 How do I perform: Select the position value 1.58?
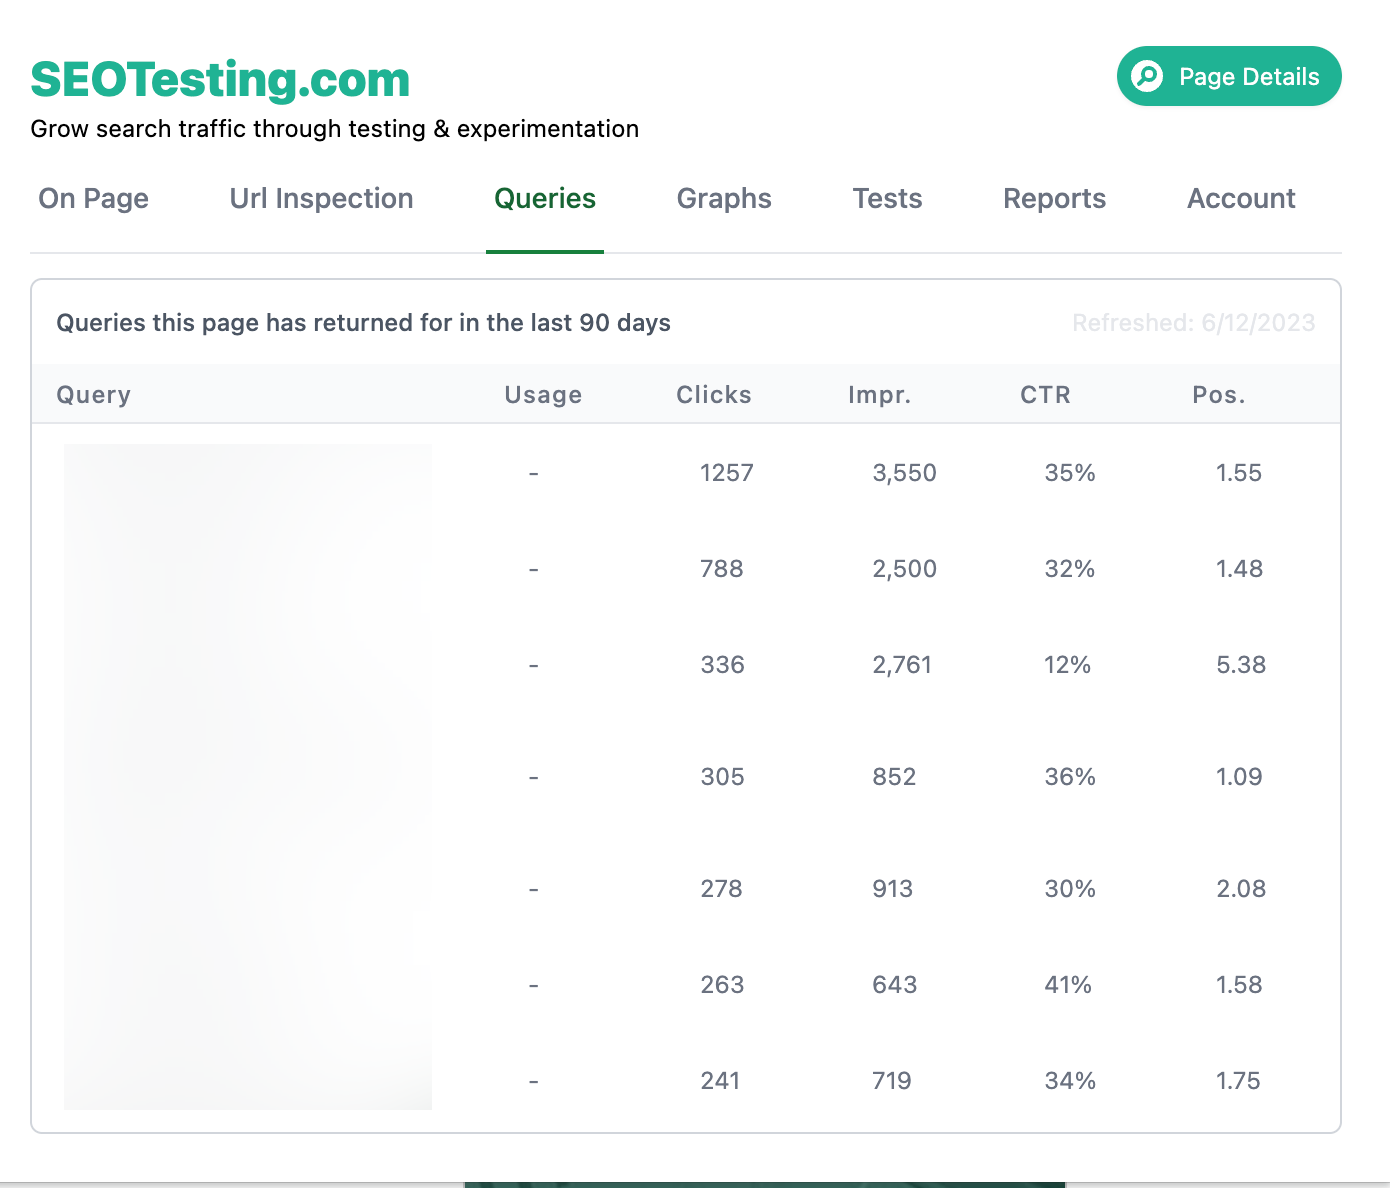tap(1239, 985)
